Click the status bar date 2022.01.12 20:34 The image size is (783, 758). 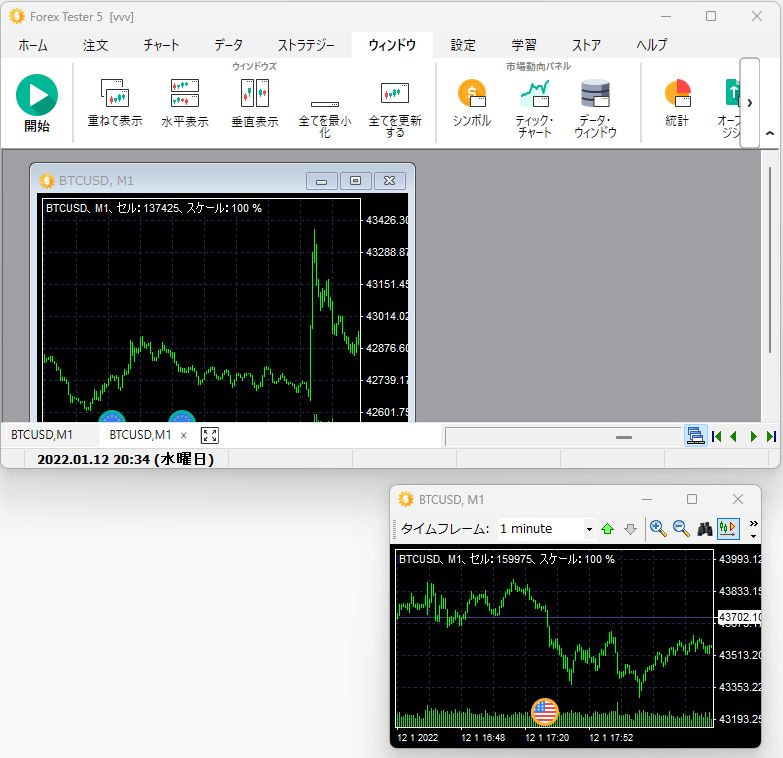pos(126,459)
